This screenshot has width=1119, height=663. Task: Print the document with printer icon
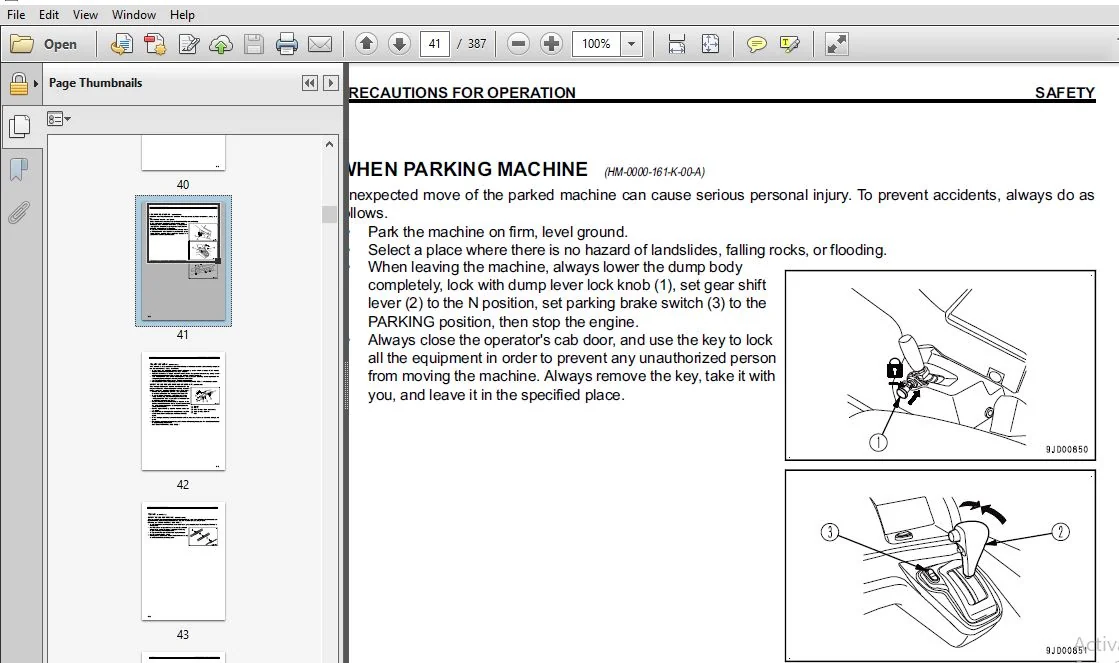[x=286, y=44]
